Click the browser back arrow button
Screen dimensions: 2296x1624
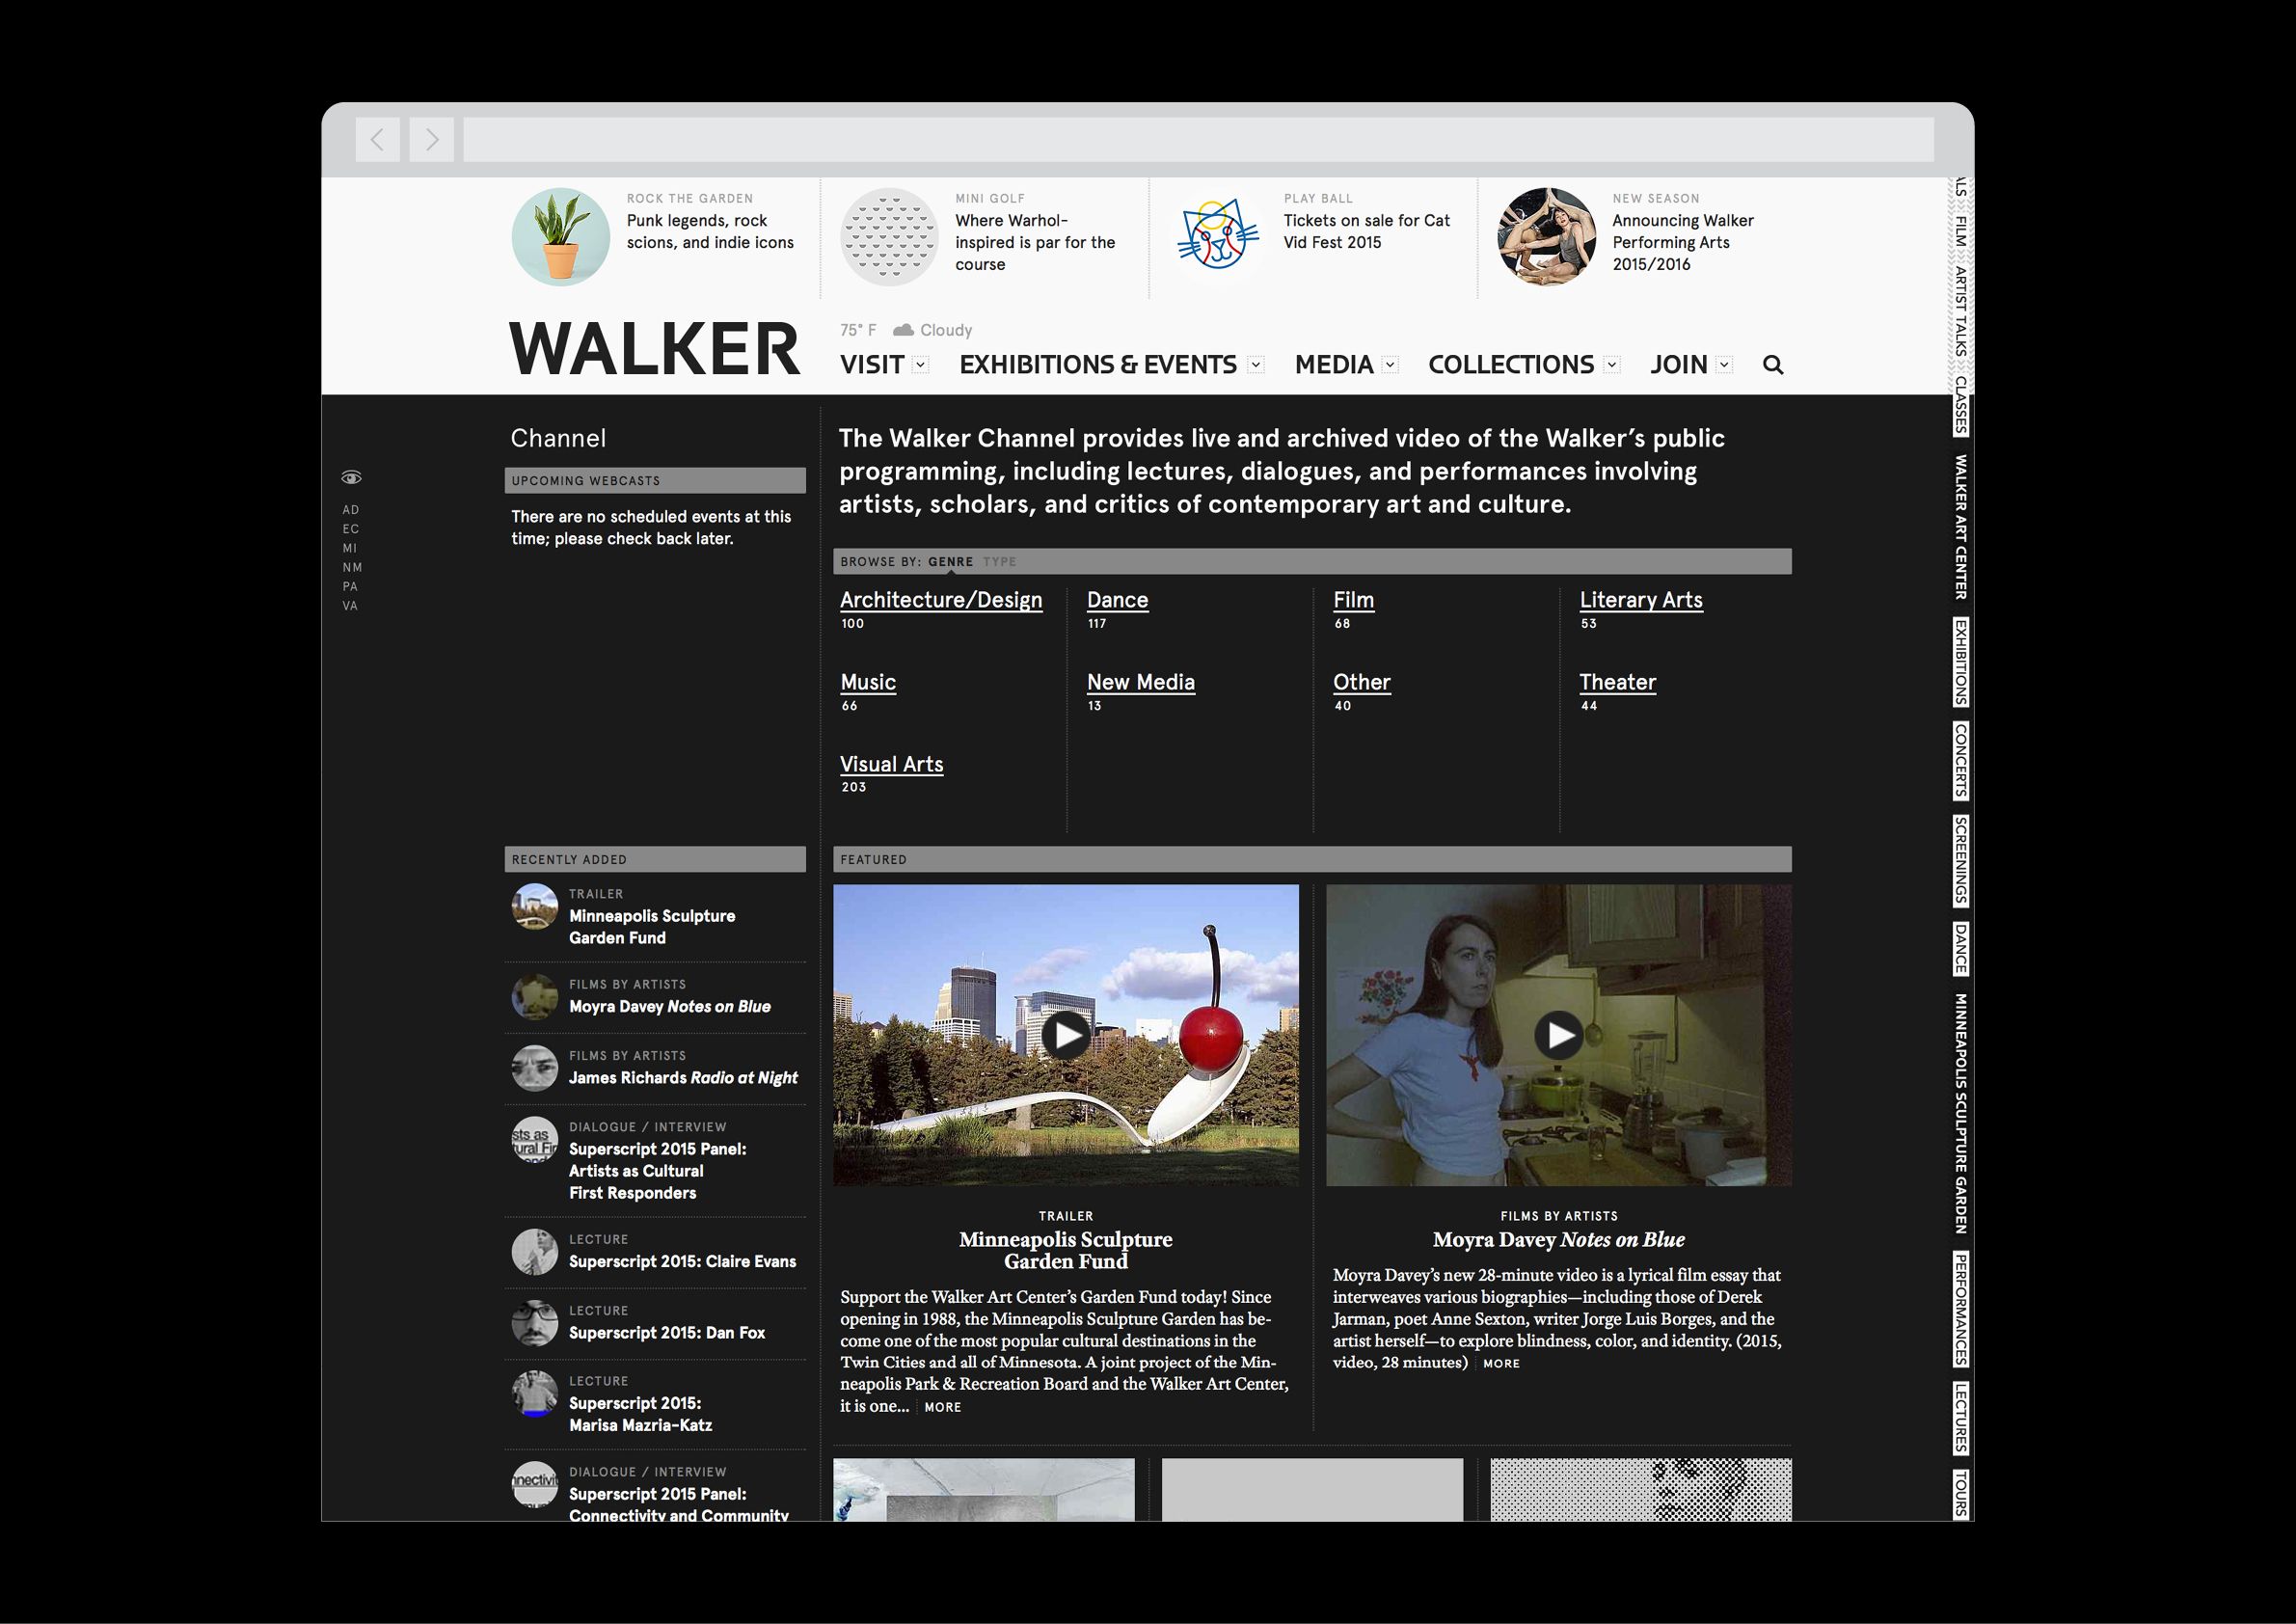[377, 139]
